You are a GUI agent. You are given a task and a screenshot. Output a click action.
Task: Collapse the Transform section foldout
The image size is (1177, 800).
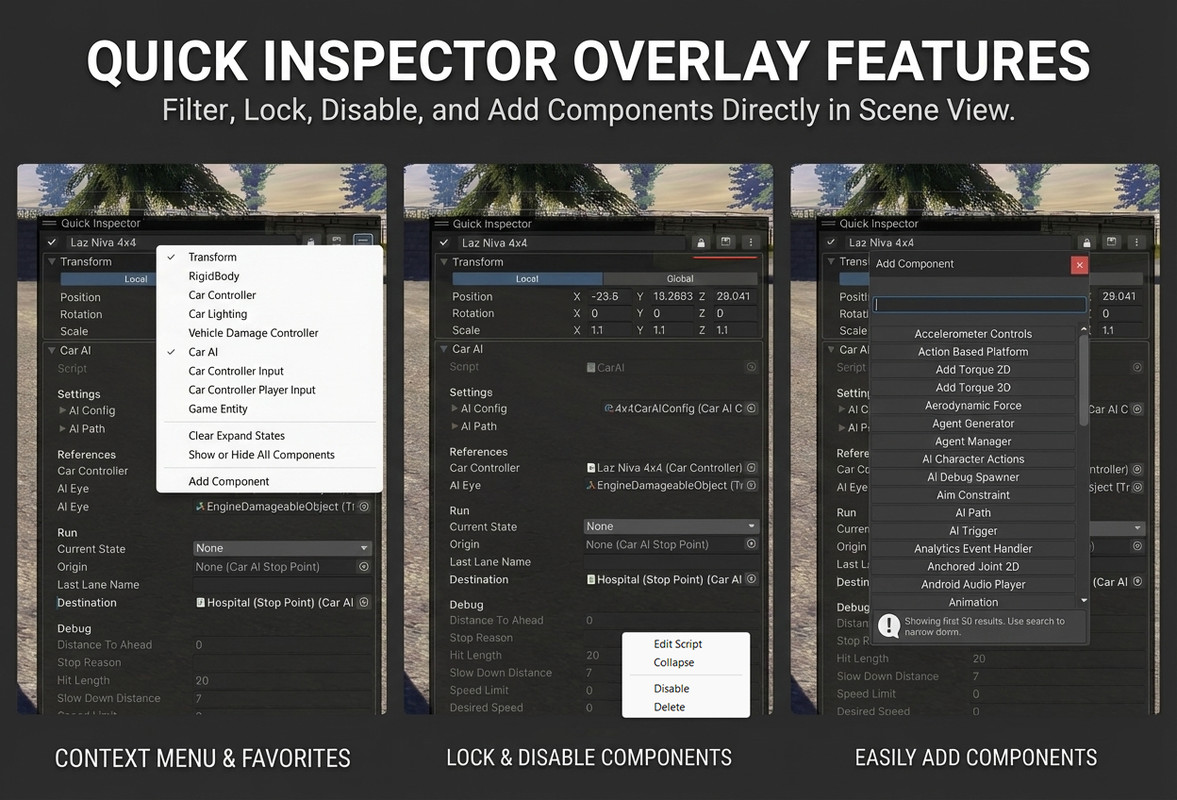[x=444, y=262]
